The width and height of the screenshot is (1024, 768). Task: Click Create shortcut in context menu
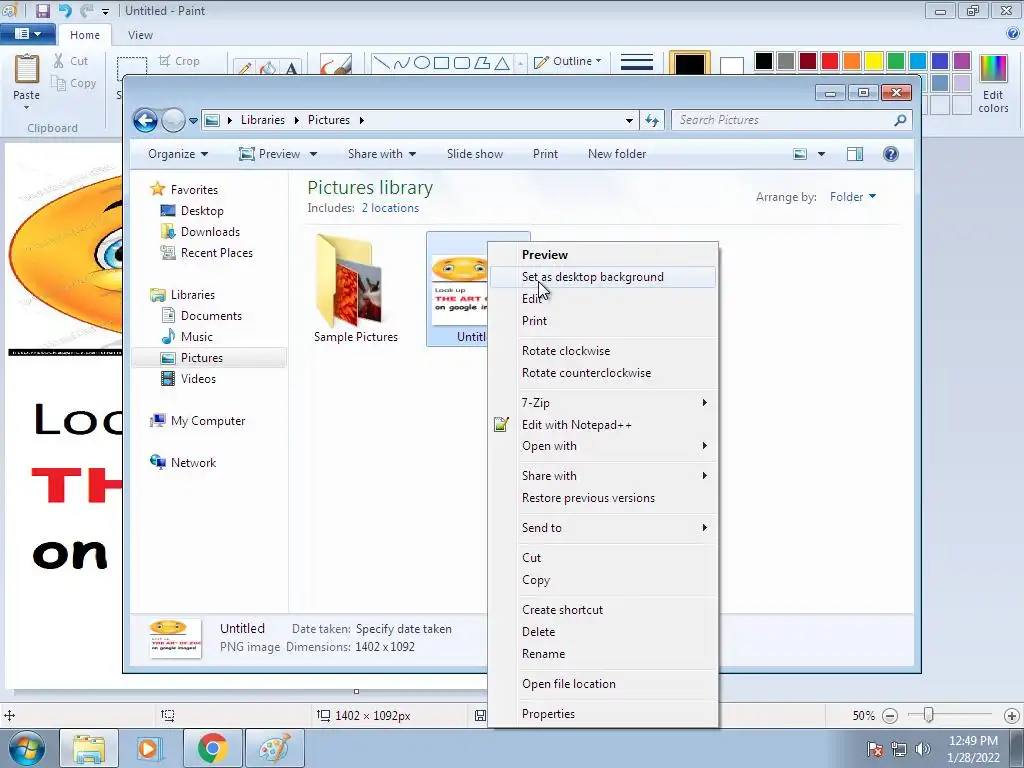coord(602,609)
